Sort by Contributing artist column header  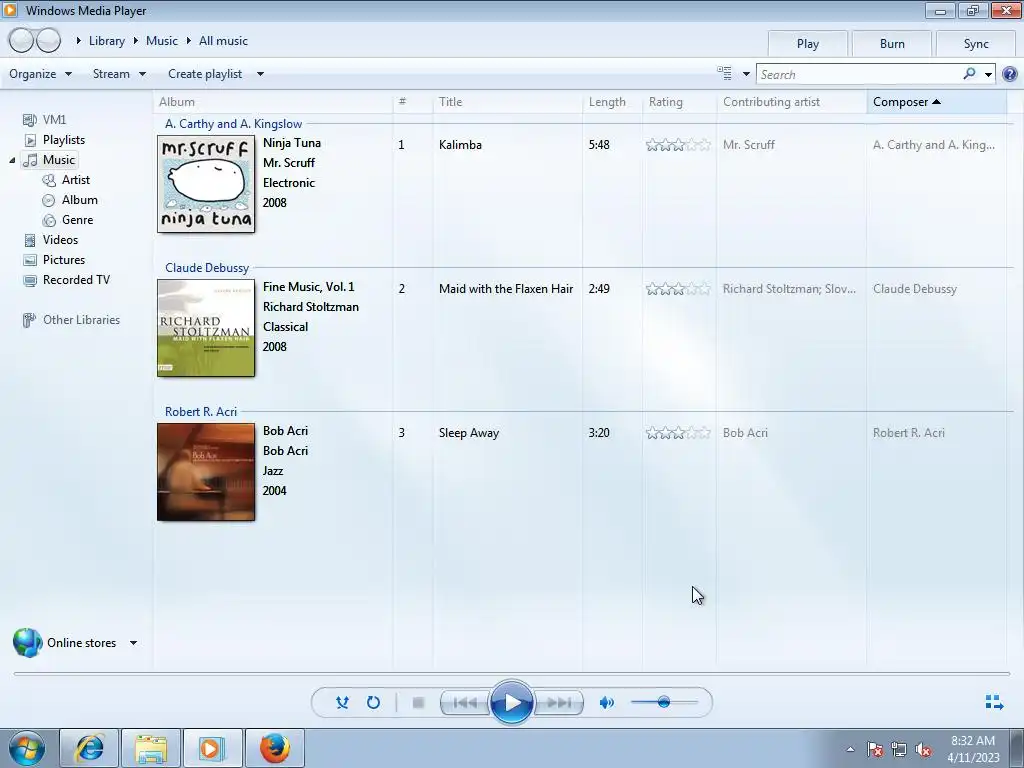792,102
